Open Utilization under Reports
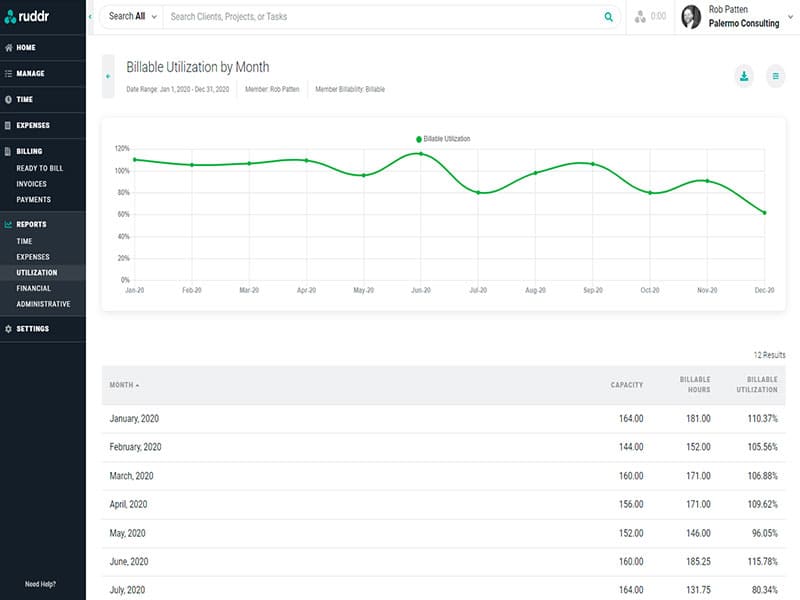This screenshot has height=600, width=800. pos(37,272)
